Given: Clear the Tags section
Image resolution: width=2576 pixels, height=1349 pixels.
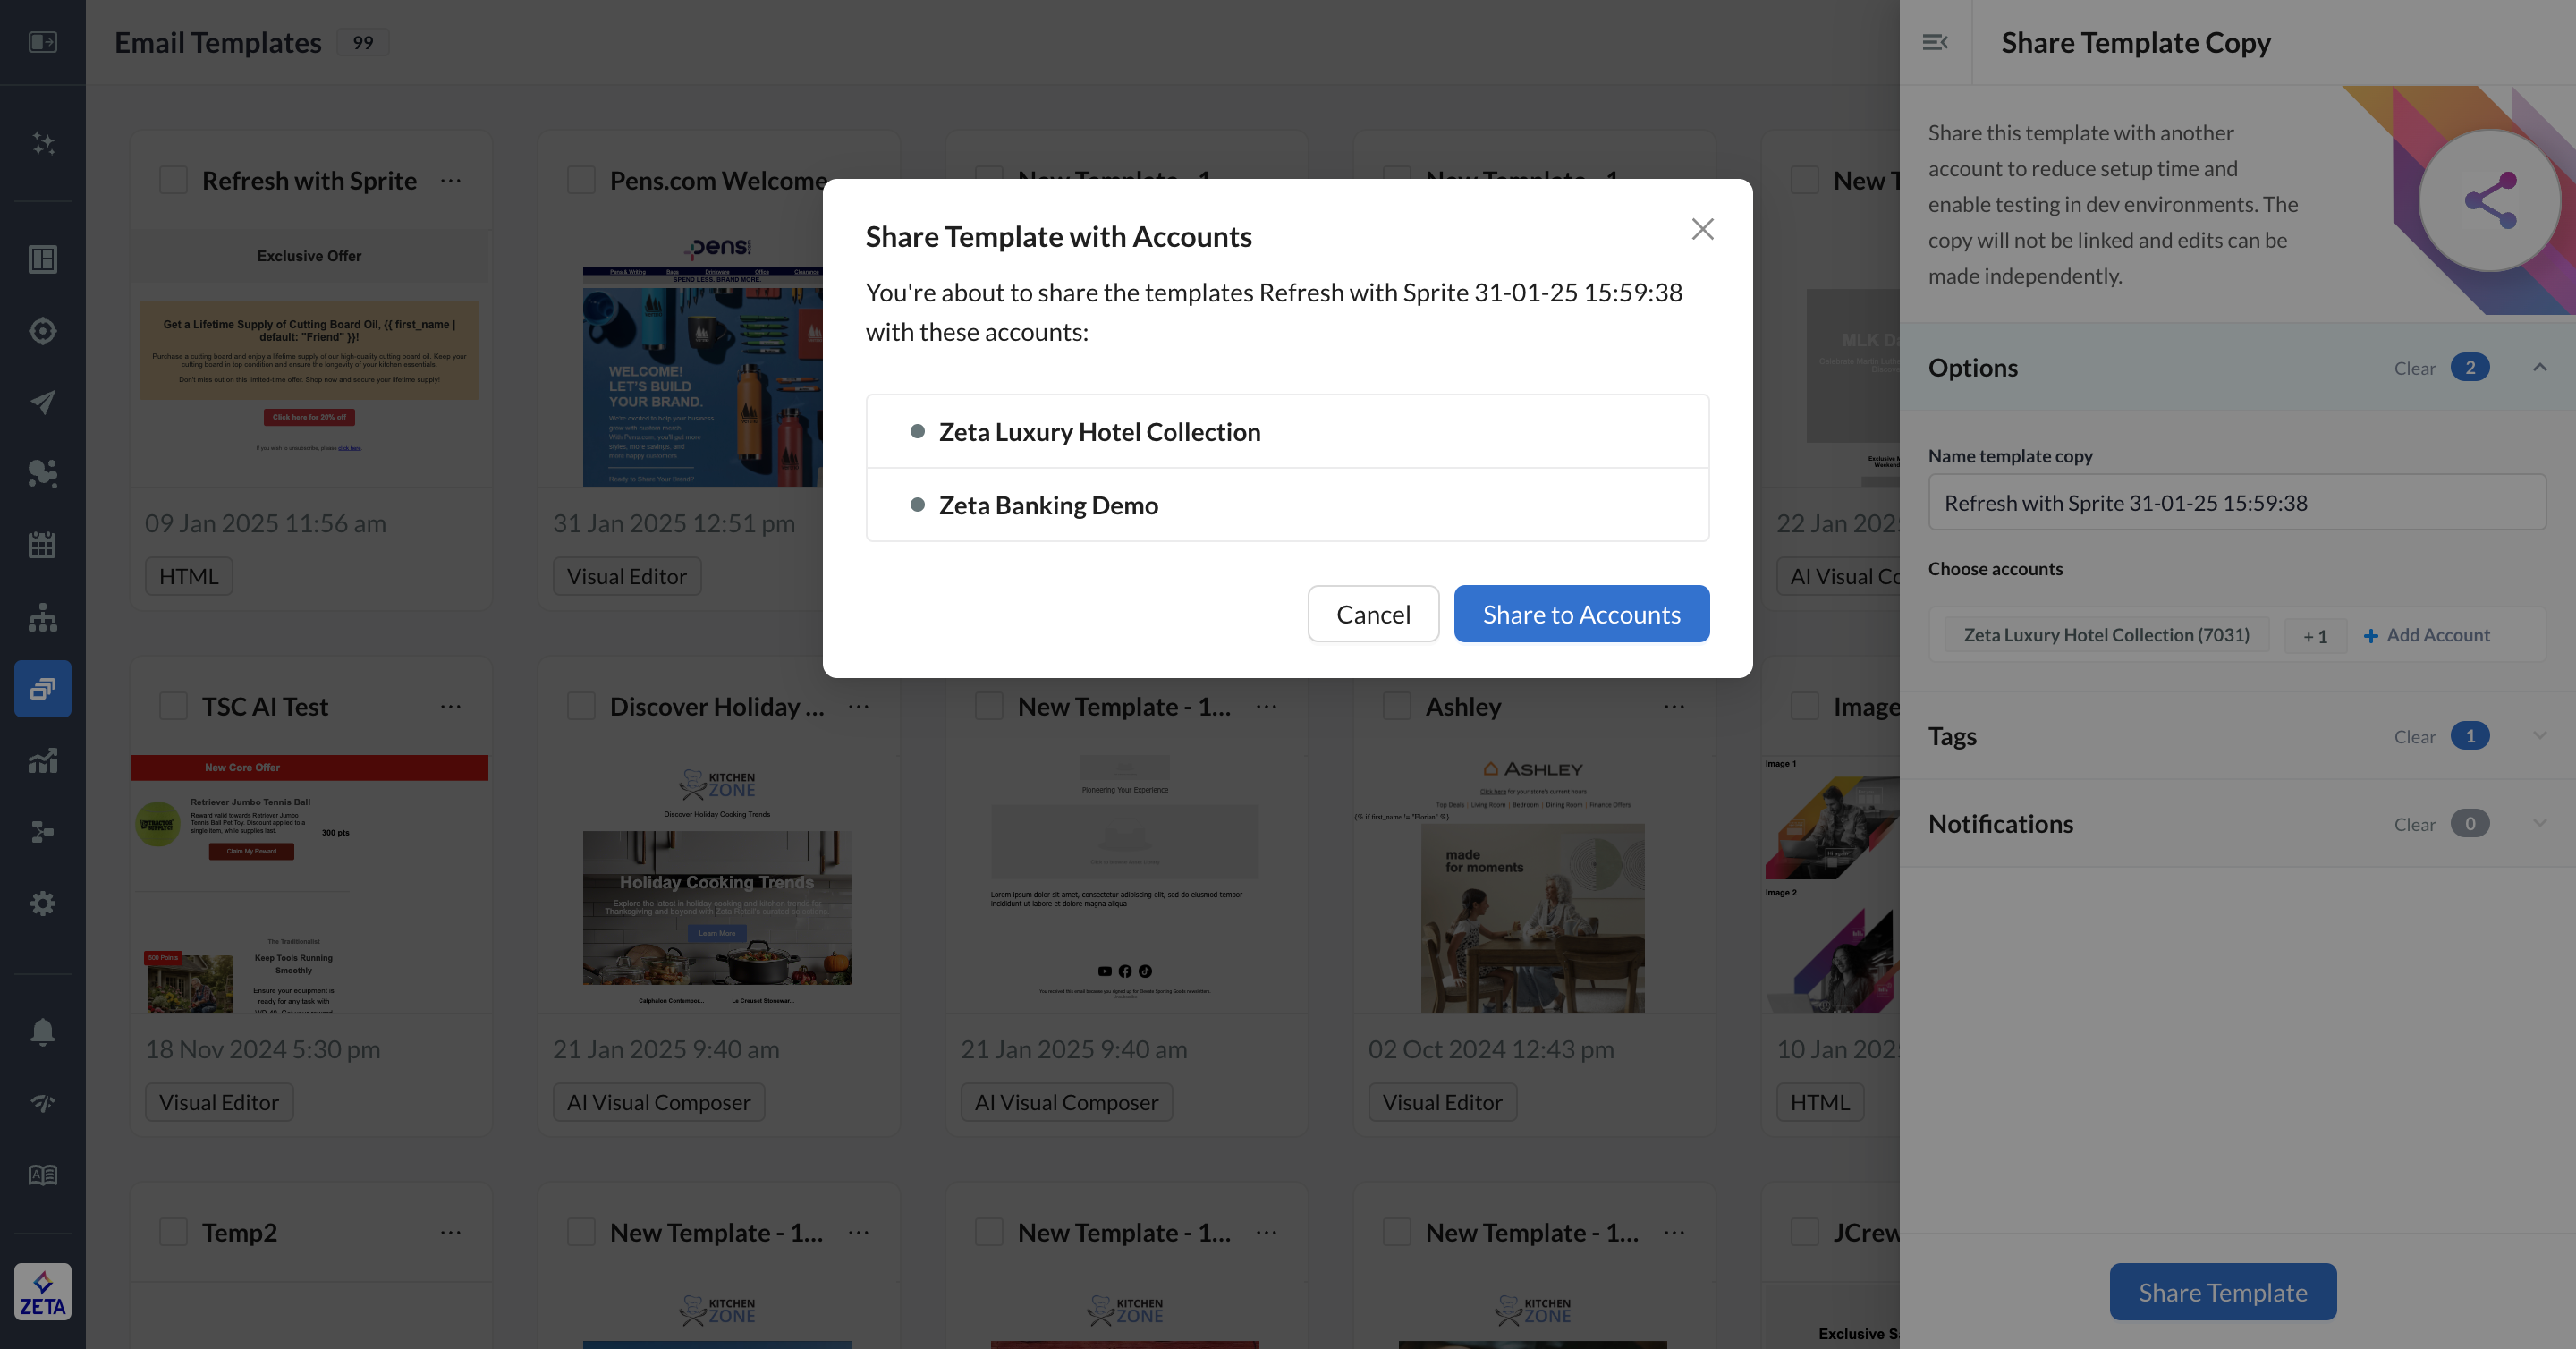Looking at the screenshot, I should tap(2414, 737).
